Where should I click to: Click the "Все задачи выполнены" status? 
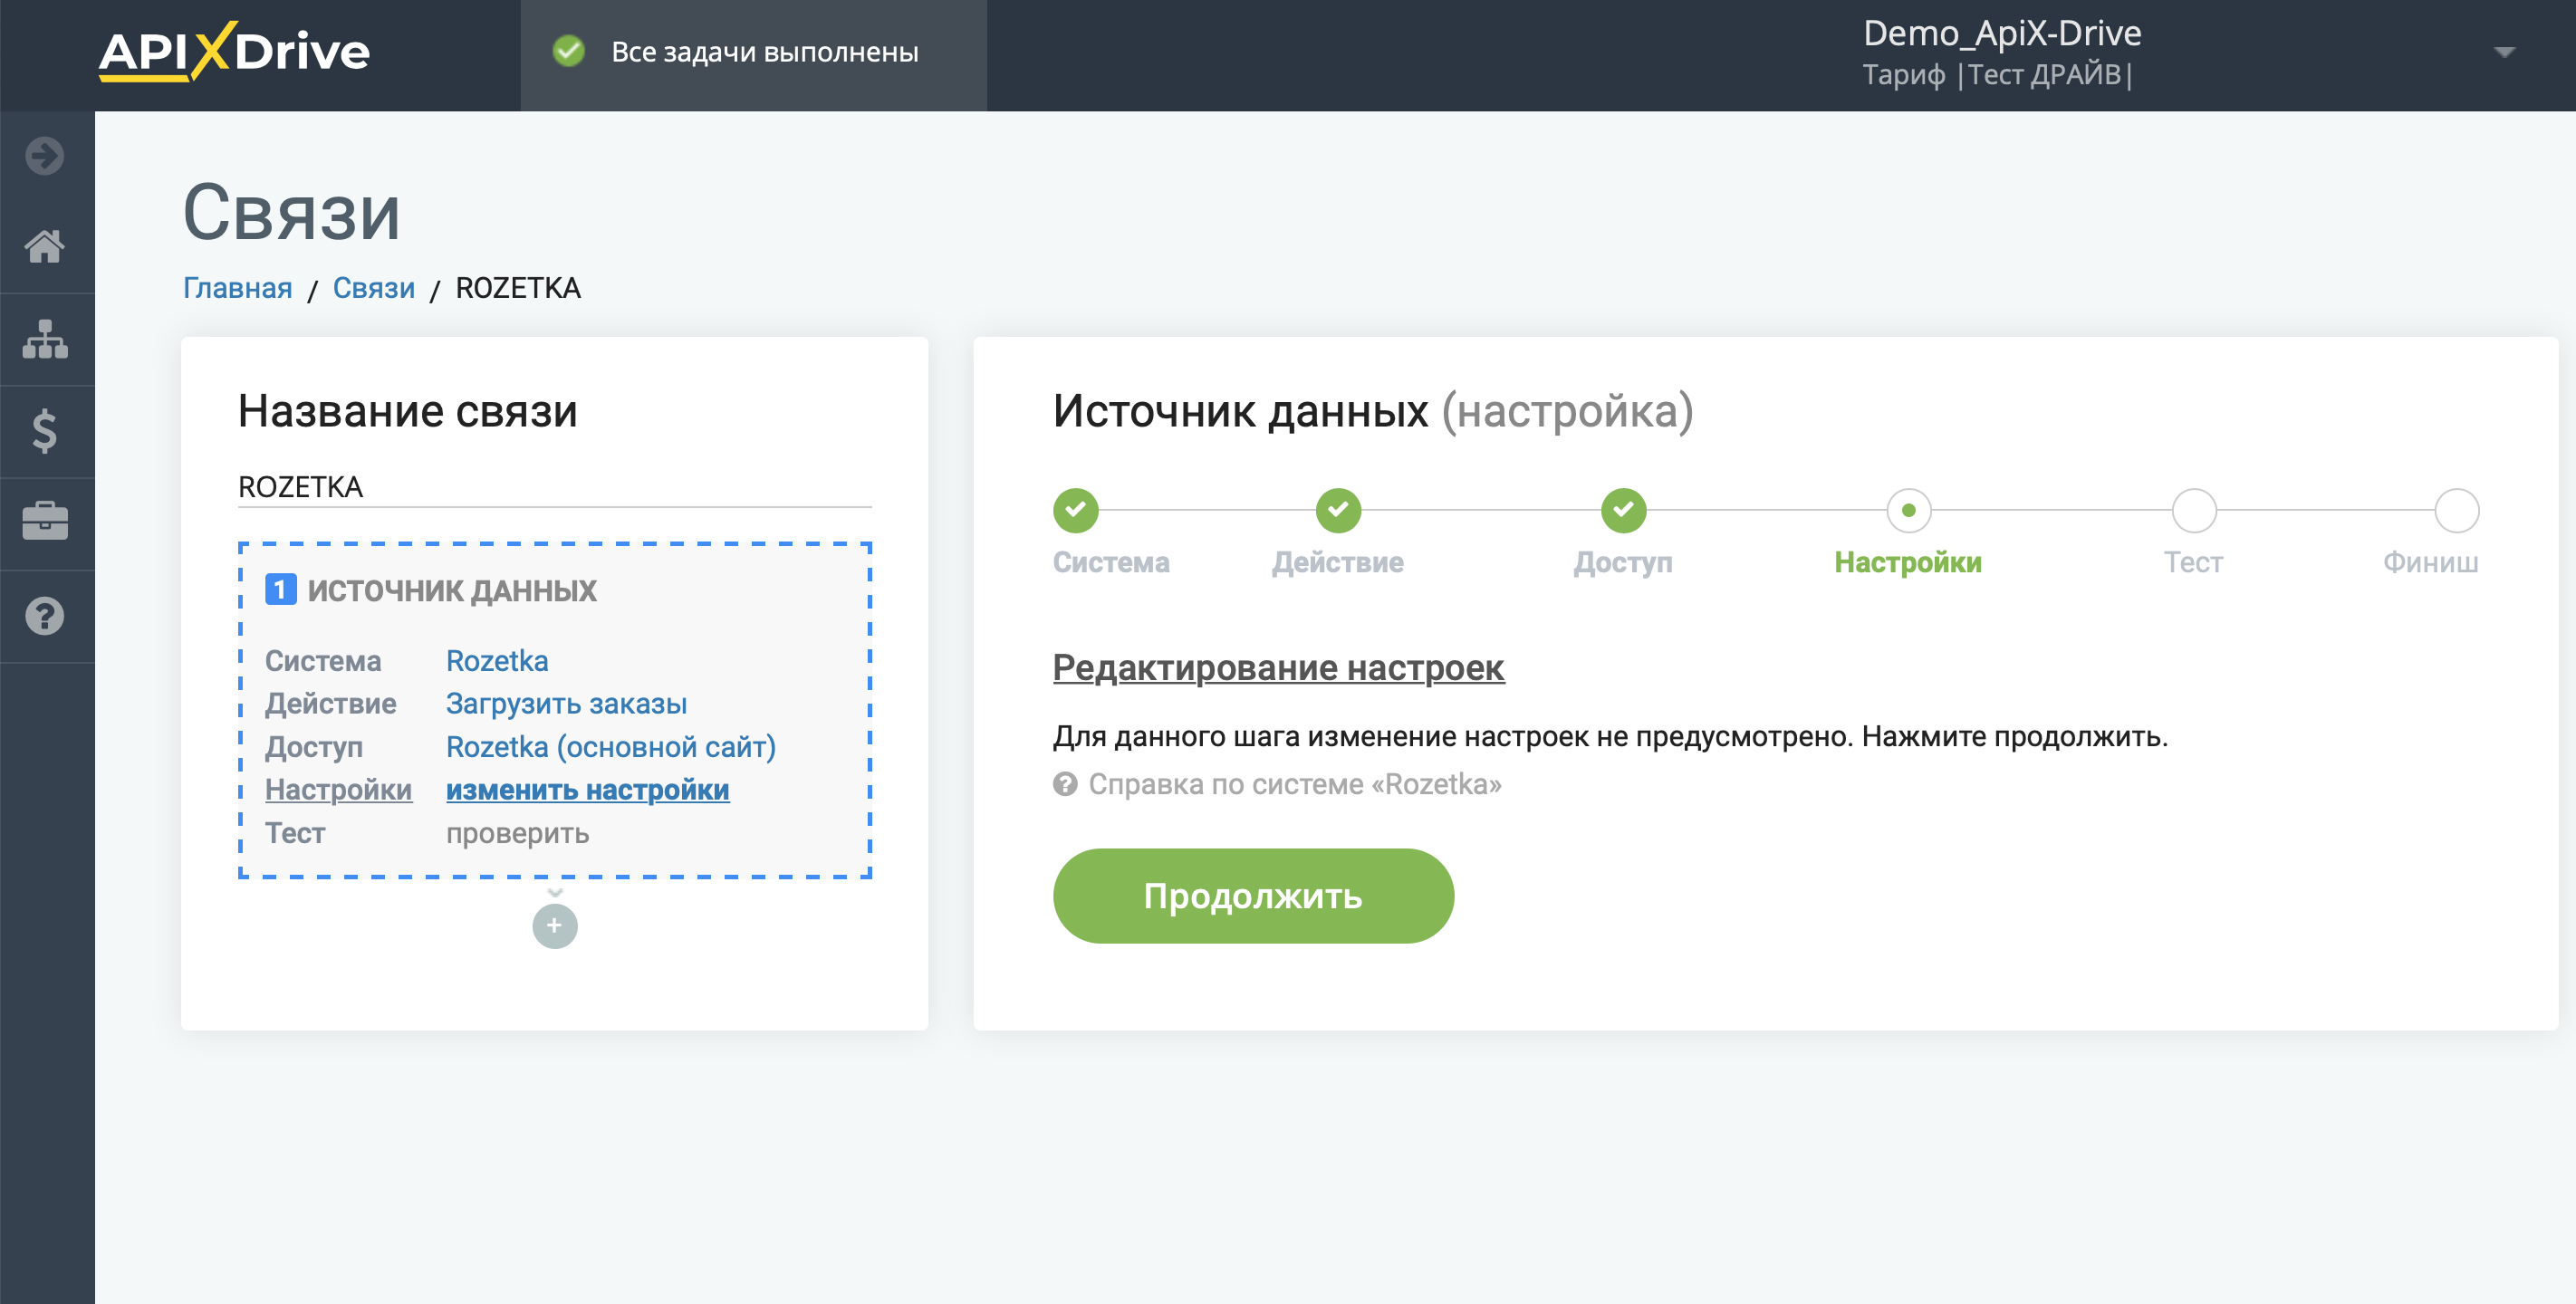coord(765,52)
